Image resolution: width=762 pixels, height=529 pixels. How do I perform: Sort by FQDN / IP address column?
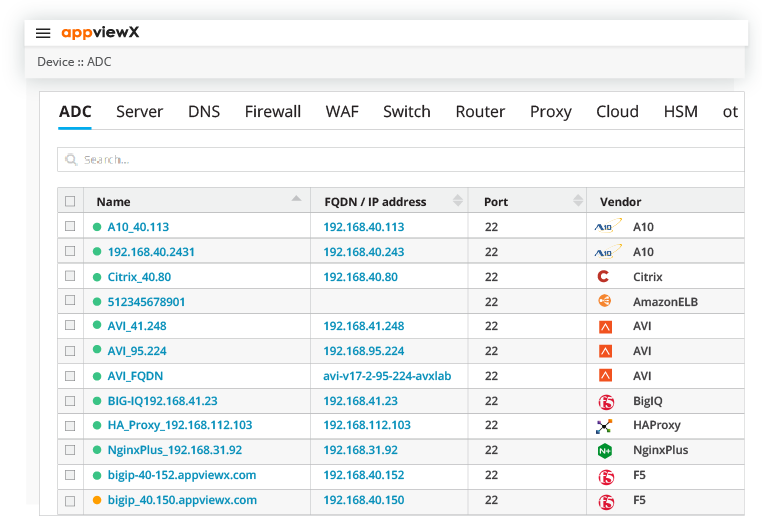click(x=459, y=201)
